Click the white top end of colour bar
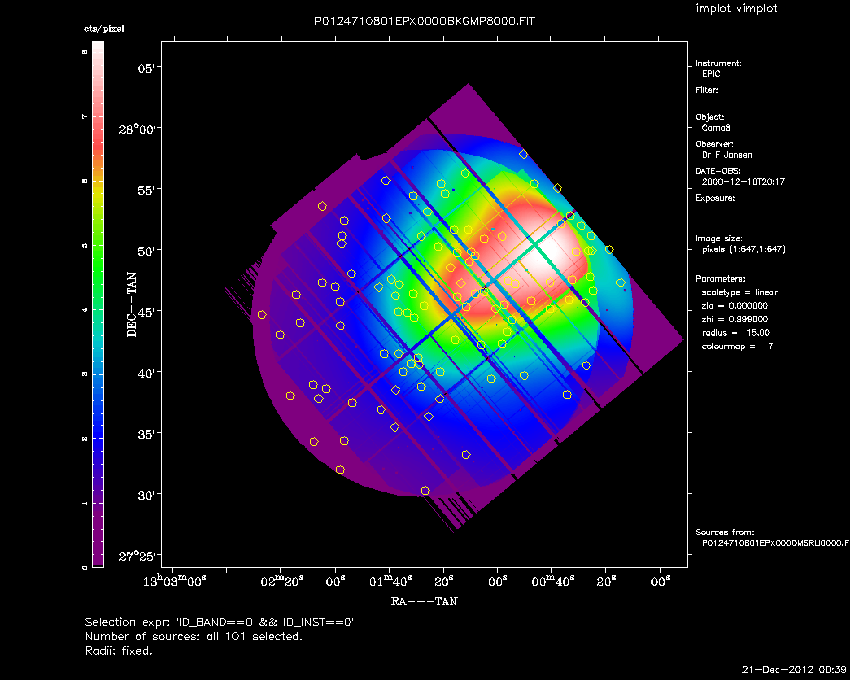The height and width of the screenshot is (680, 850). point(98,49)
